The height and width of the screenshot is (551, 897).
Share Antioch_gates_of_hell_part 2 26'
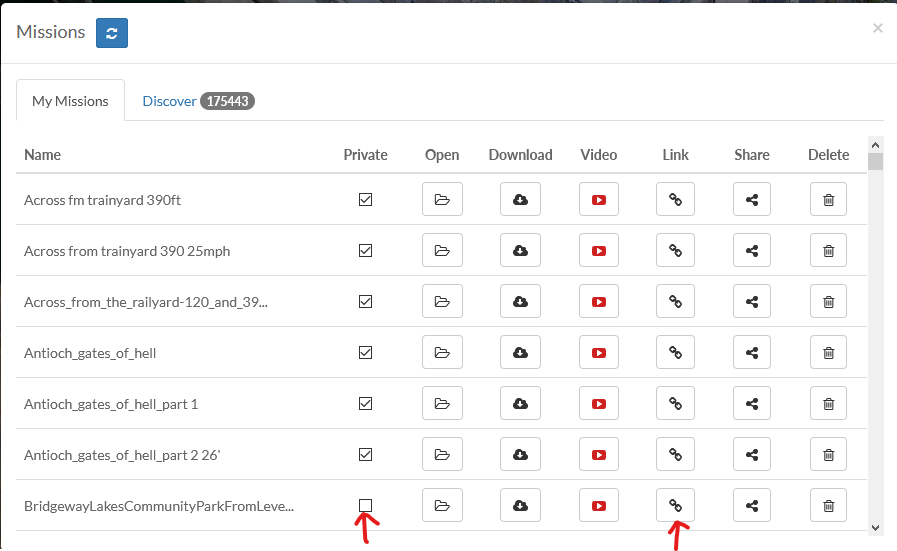[752, 454]
